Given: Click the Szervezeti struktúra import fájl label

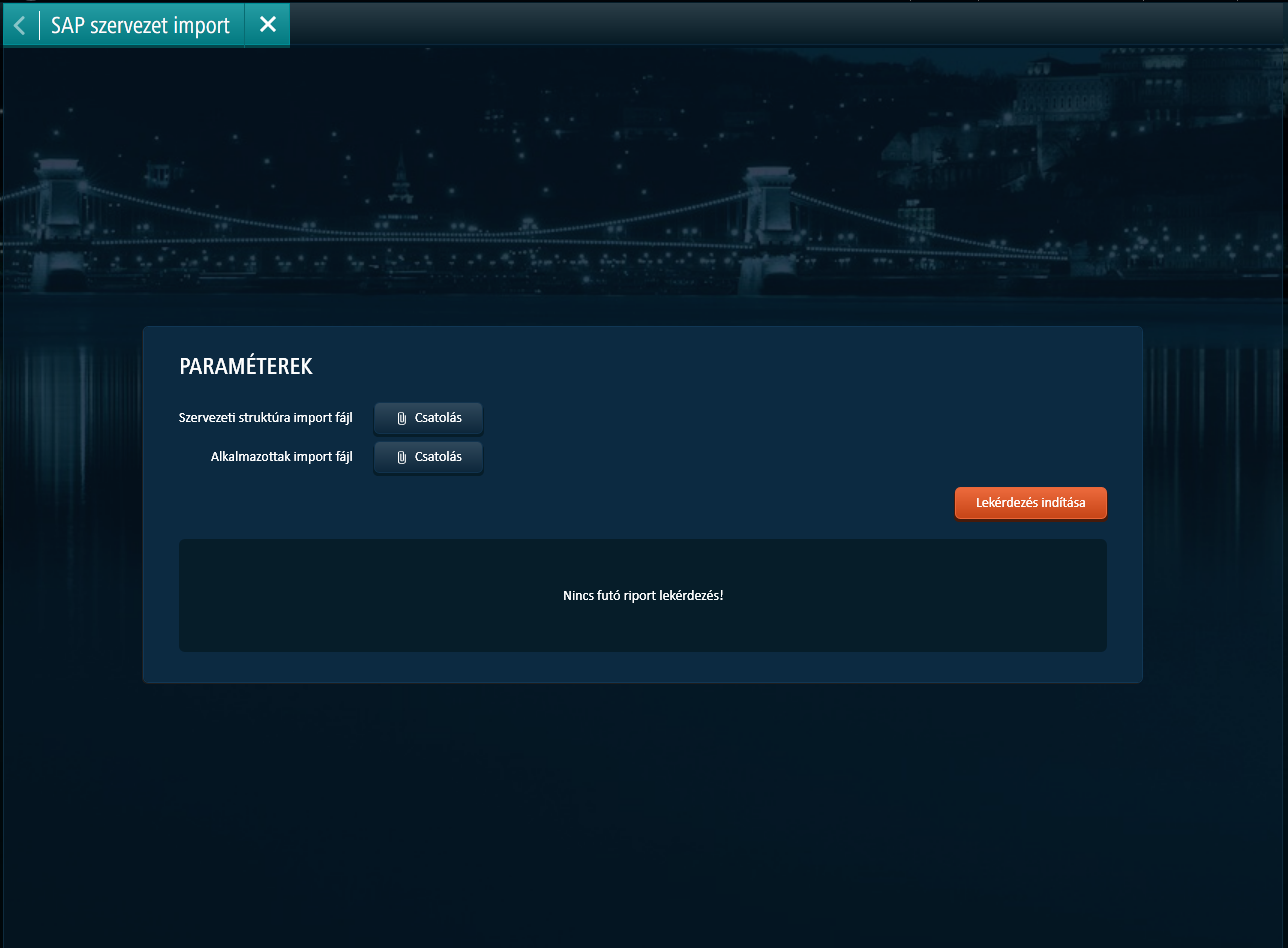Looking at the screenshot, I should (x=265, y=418).
